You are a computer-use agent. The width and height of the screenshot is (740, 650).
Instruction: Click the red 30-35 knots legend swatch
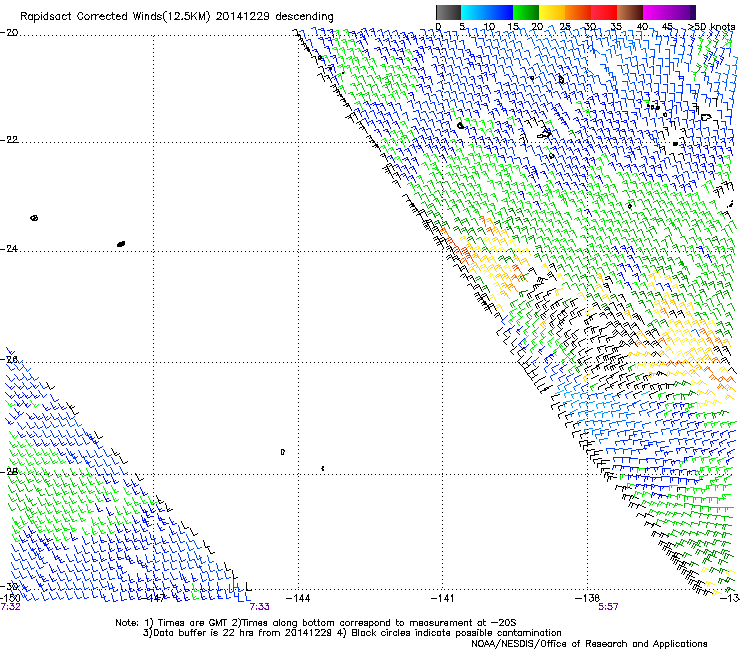[x=604, y=12]
